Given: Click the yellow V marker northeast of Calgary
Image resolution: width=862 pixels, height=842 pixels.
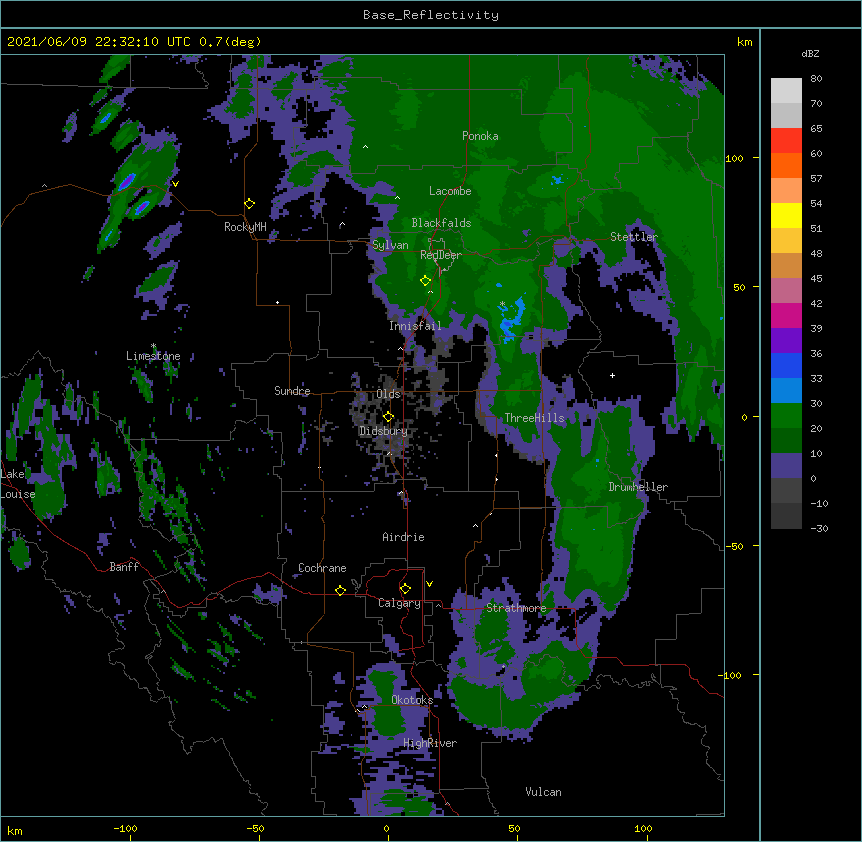Looking at the screenshot, I should pos(429,584).
